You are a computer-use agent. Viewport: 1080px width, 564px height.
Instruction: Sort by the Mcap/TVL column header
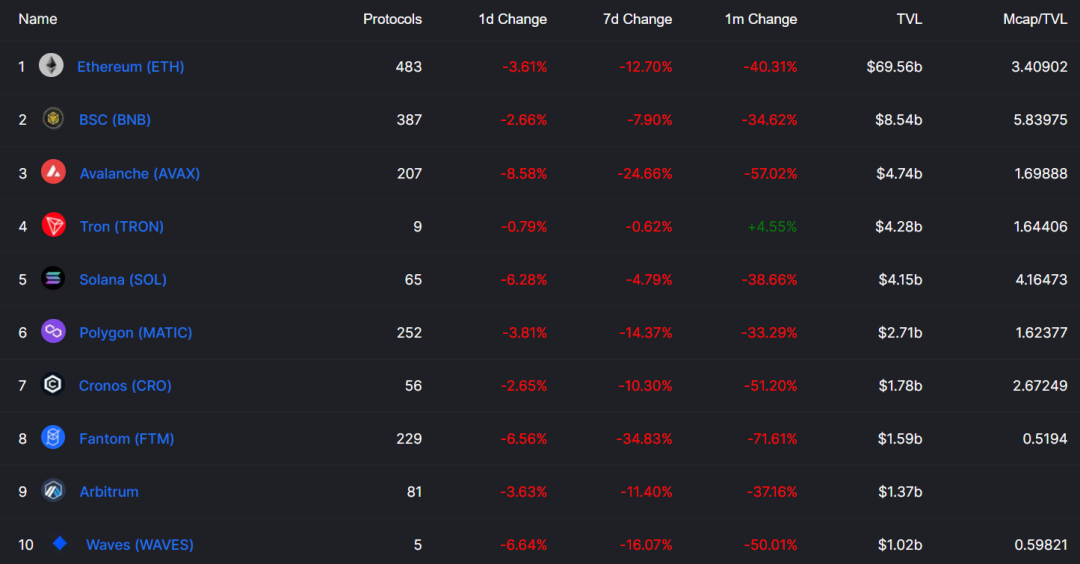coord(1035,19)
